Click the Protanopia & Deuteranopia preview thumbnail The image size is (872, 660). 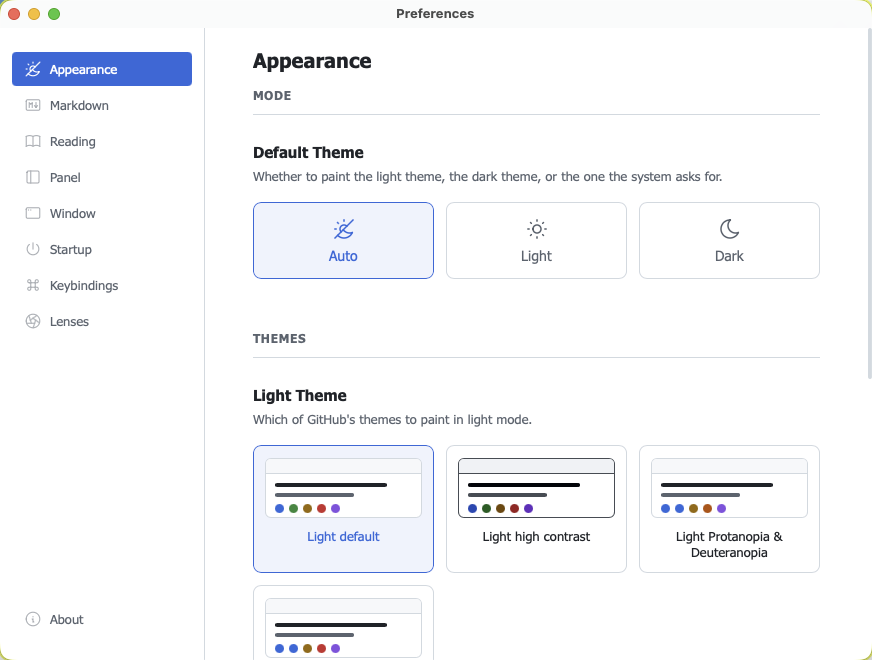pos(729,488)
